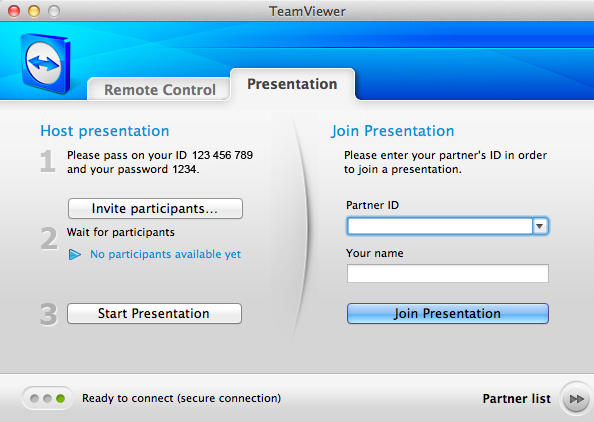Minimize the window with yellow button
594x422 pixels.
click(x=34, y=11)
